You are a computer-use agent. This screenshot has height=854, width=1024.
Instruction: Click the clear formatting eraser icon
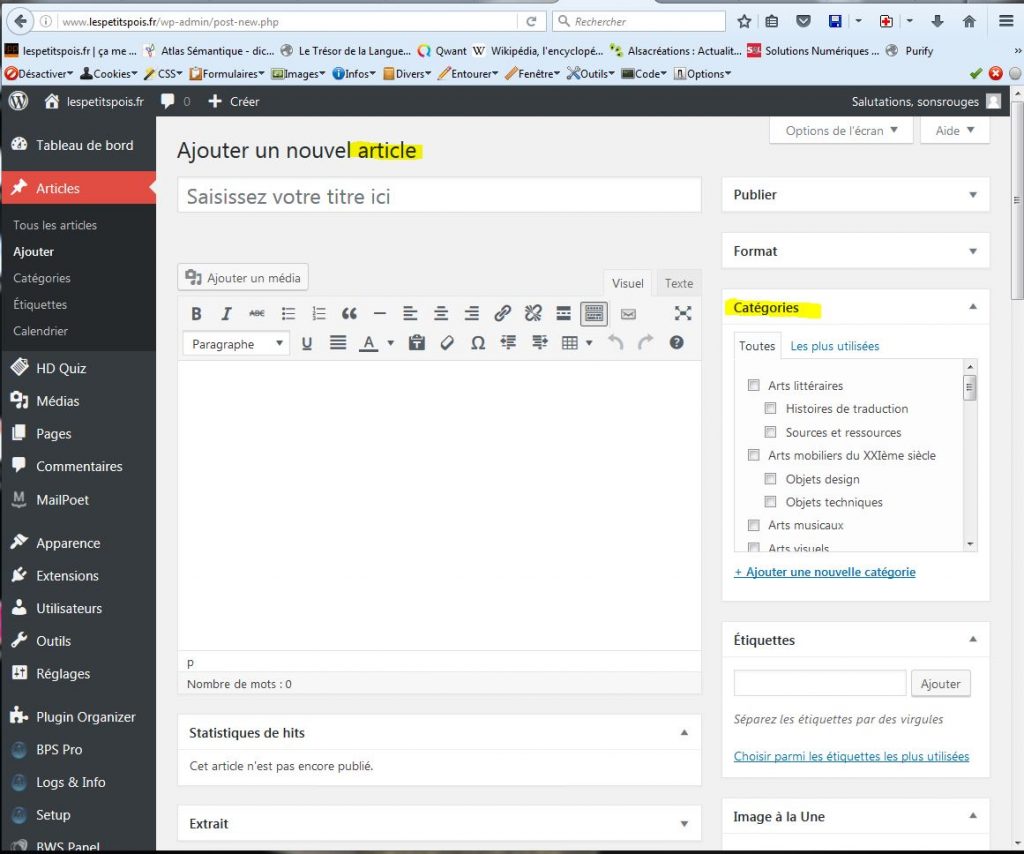pos(447,343)
